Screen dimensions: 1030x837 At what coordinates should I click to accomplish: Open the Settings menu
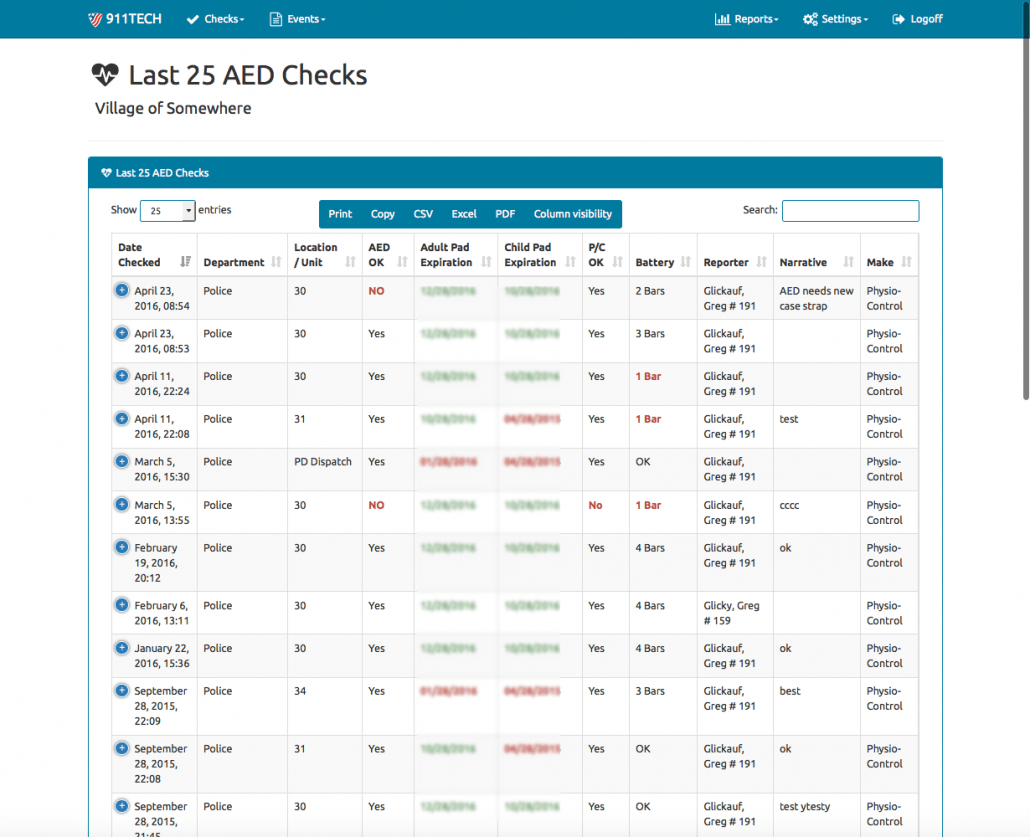click(x=835, y=18)
